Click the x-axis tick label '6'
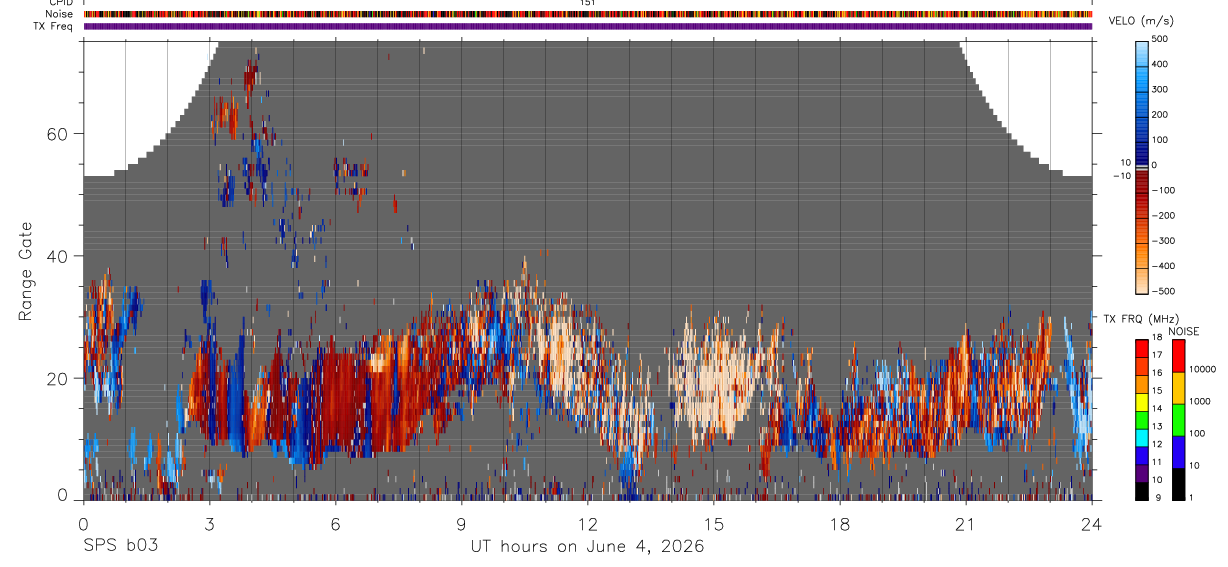This screenshot has width=1228, height=567. coord(336,523)
